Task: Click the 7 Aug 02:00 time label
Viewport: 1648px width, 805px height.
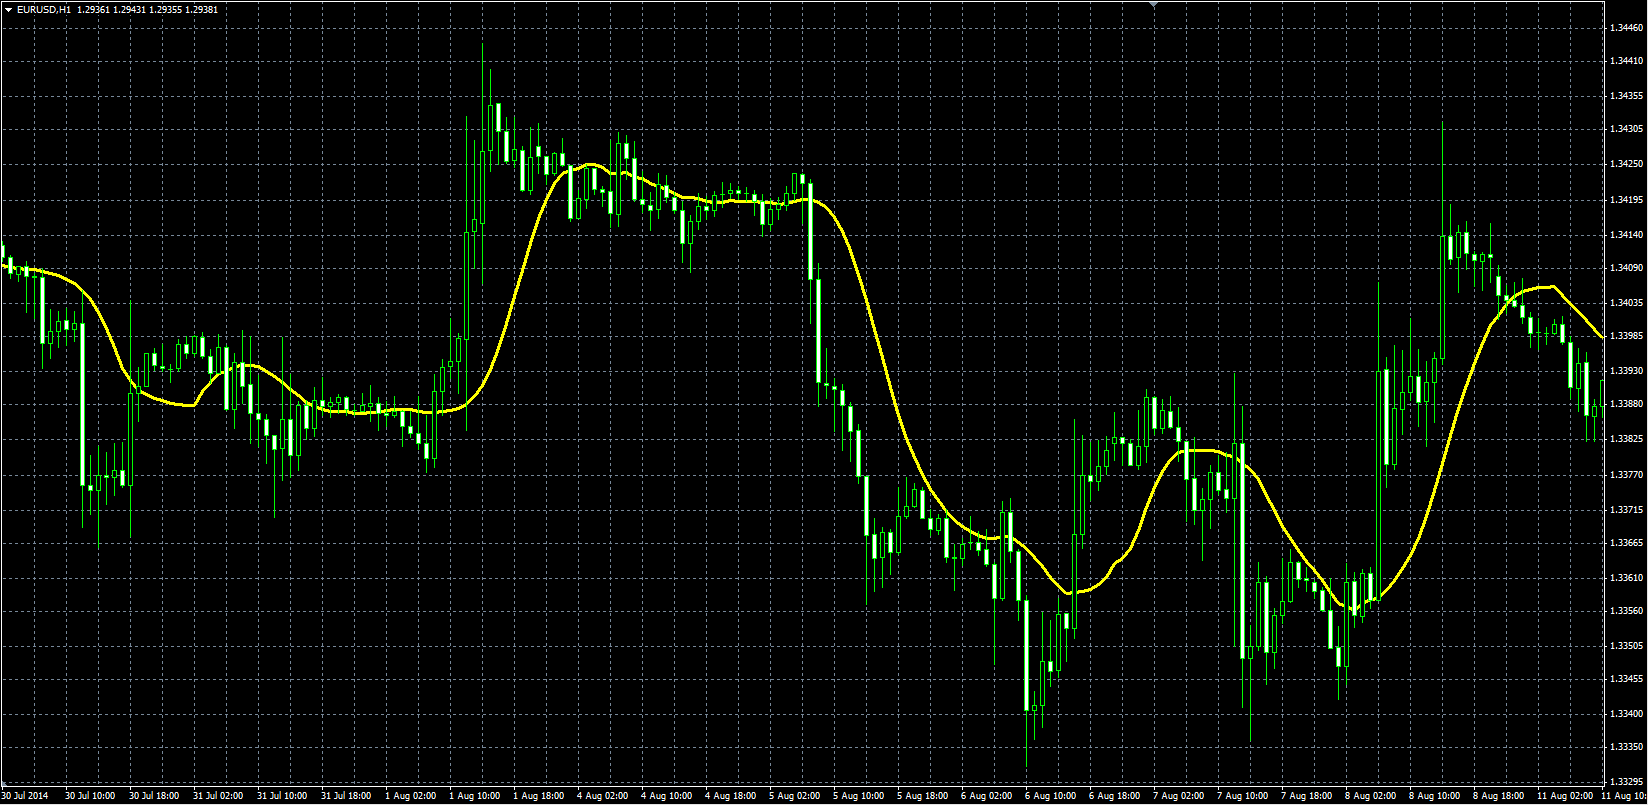Action: click(x=1178, y=796)
